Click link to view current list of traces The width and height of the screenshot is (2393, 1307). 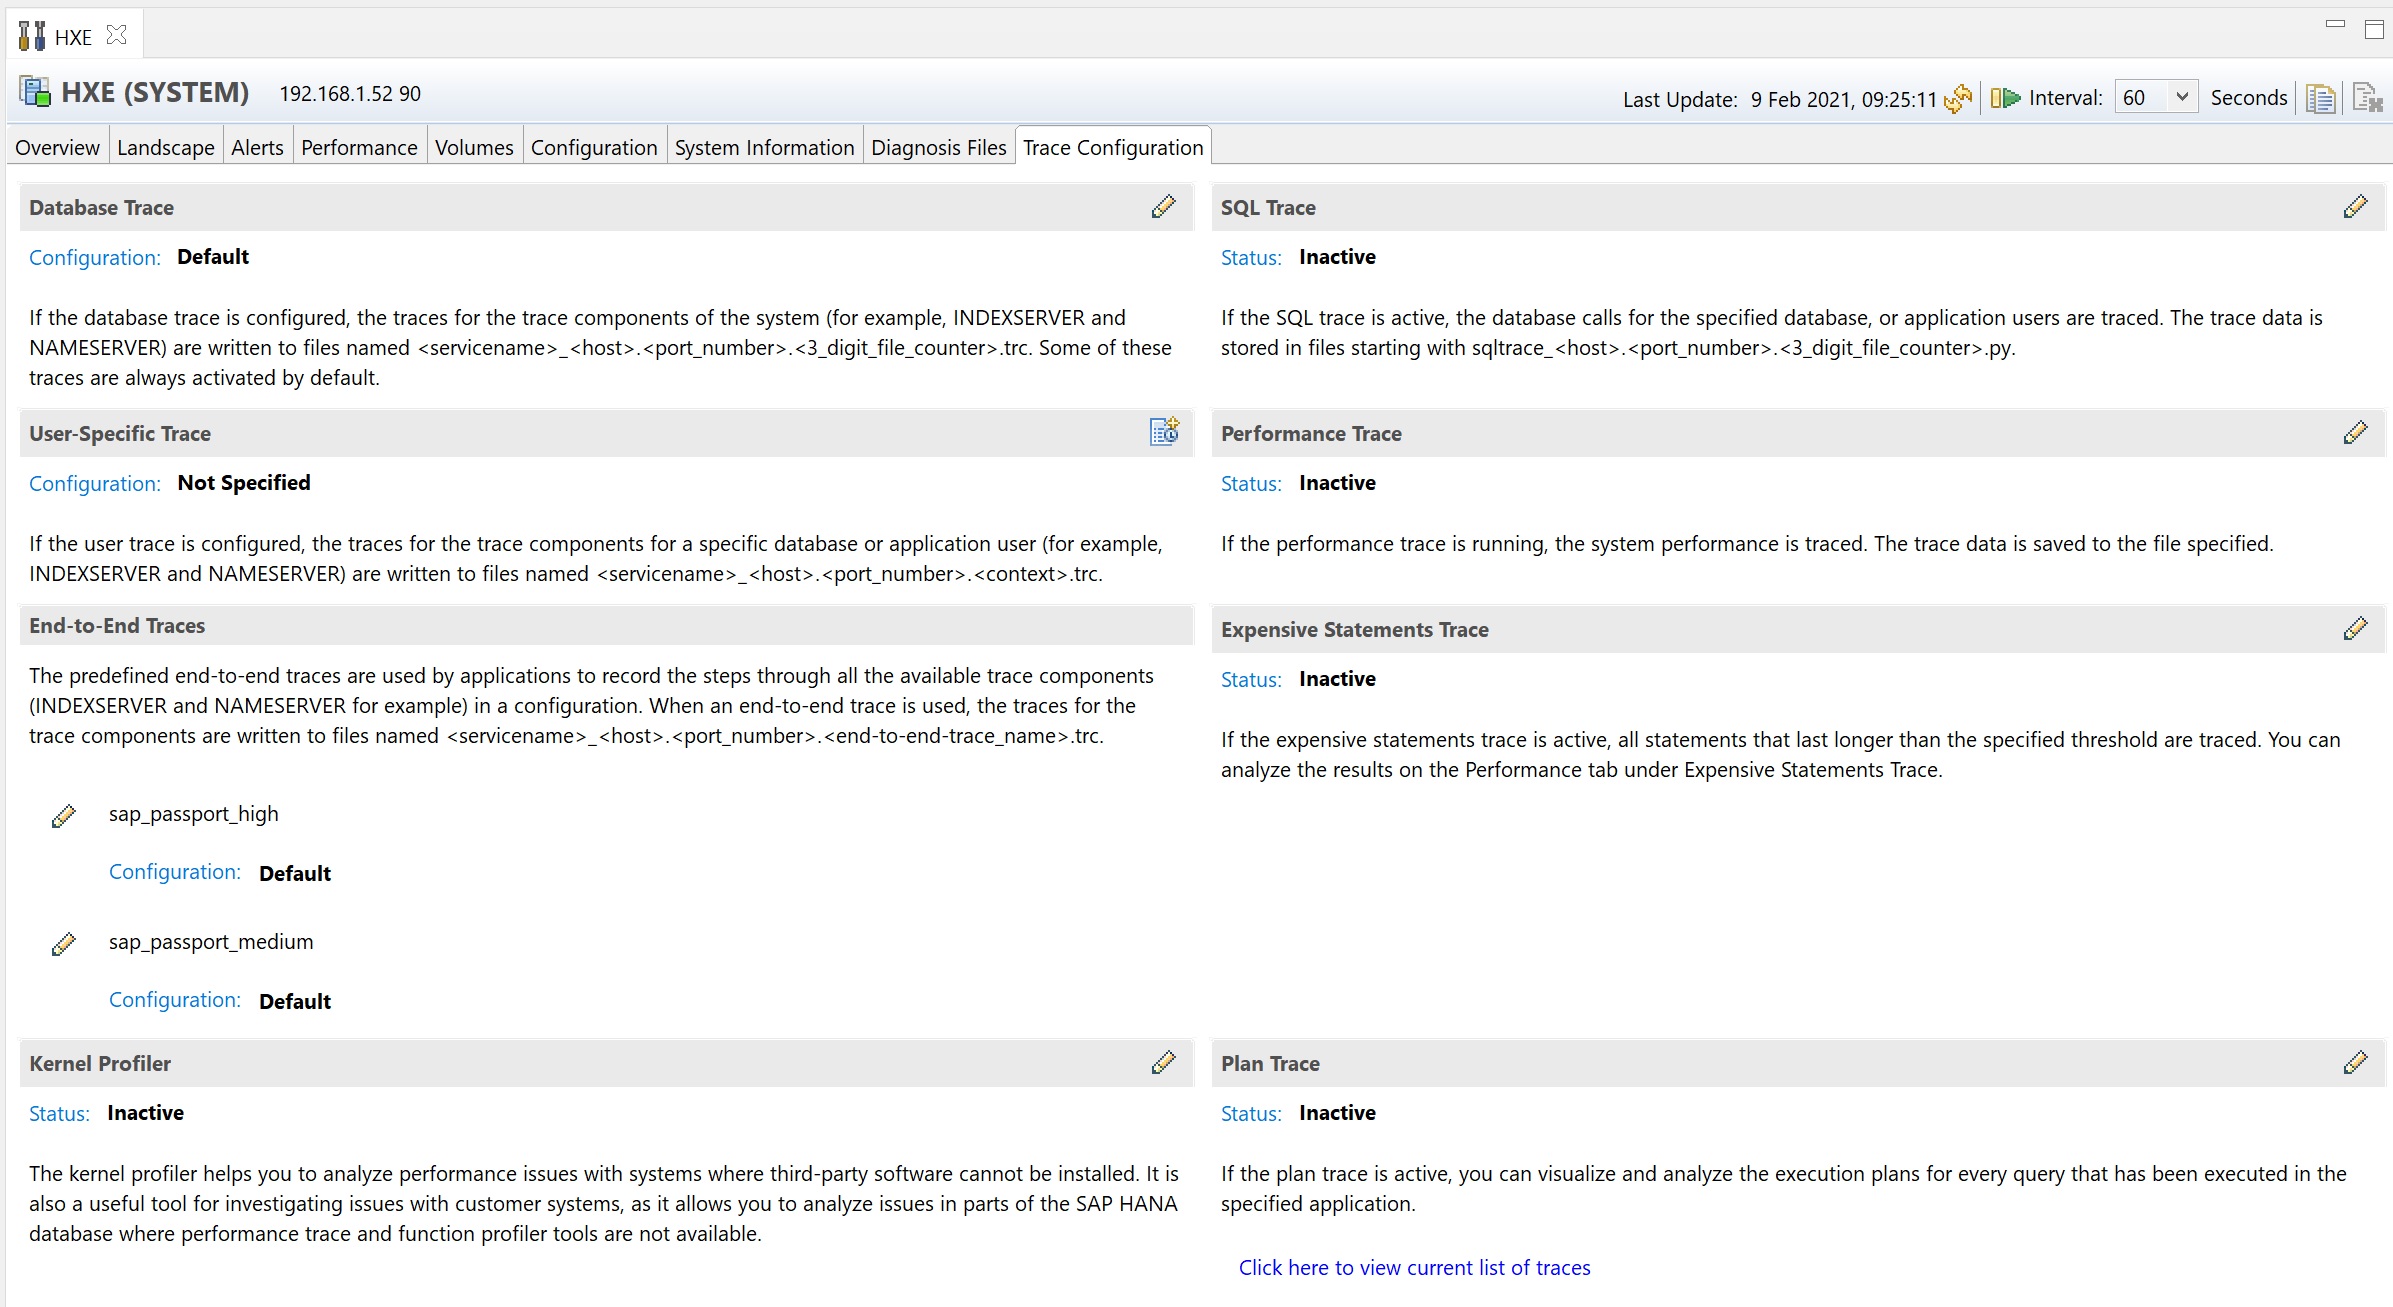click(1414, 1268)
